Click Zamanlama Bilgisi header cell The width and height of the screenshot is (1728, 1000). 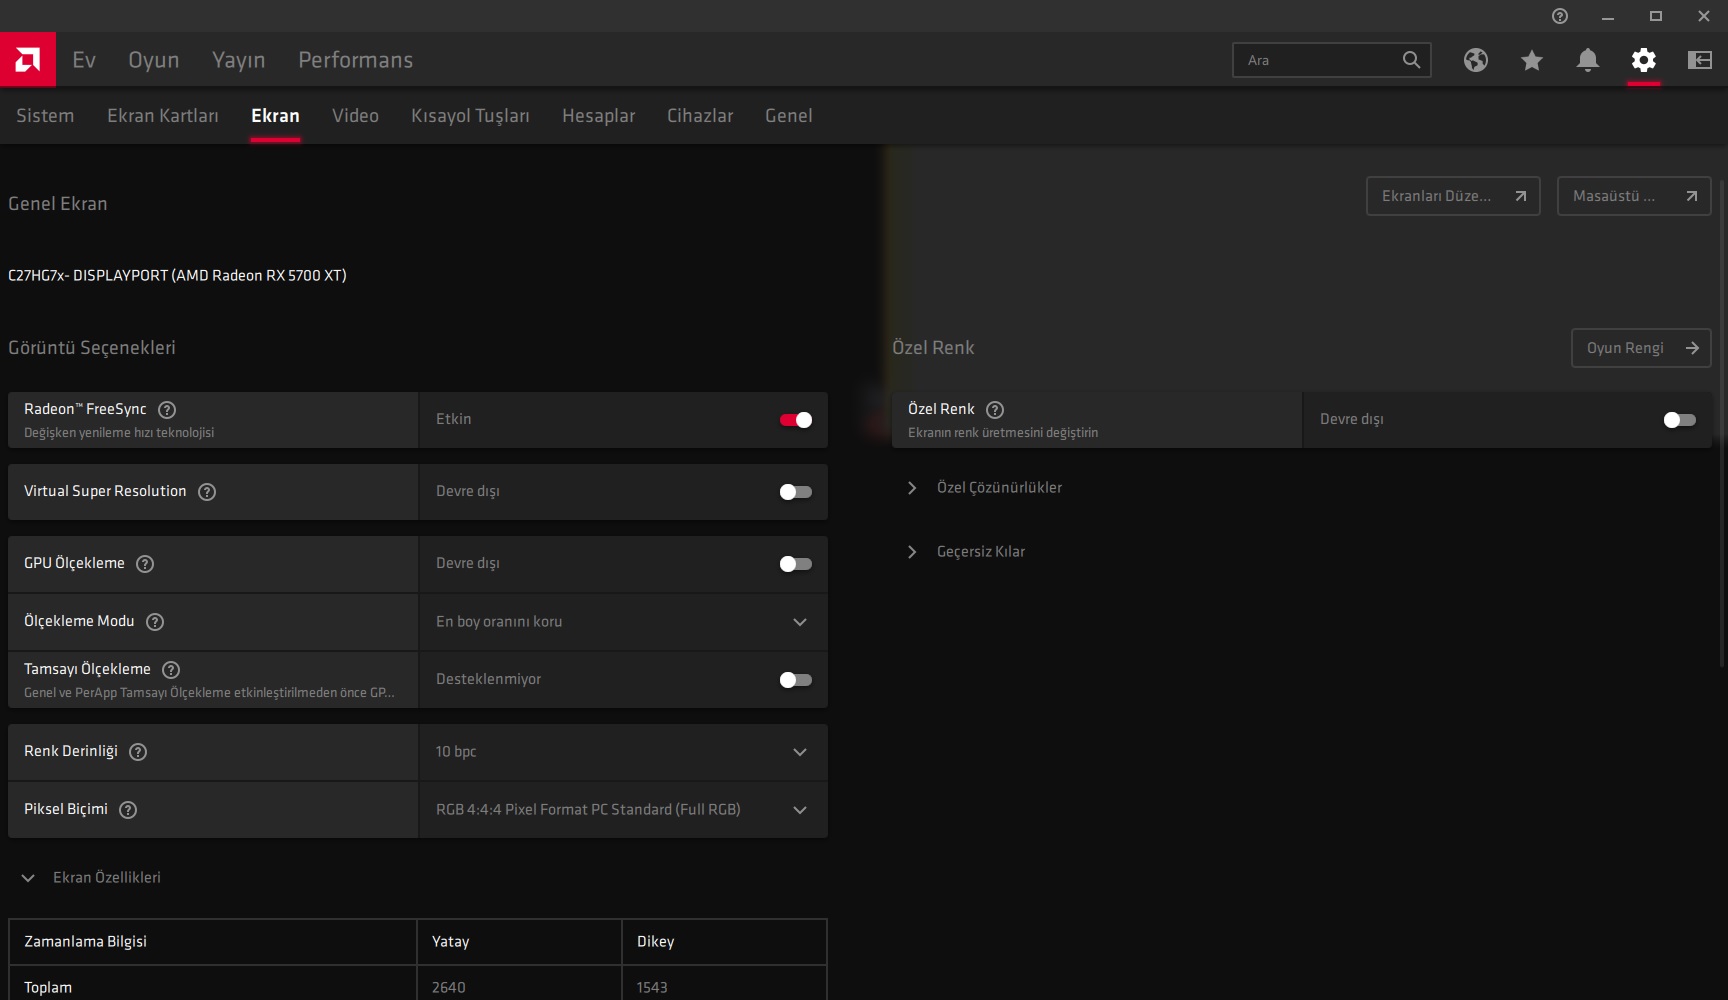click(213, 942)
